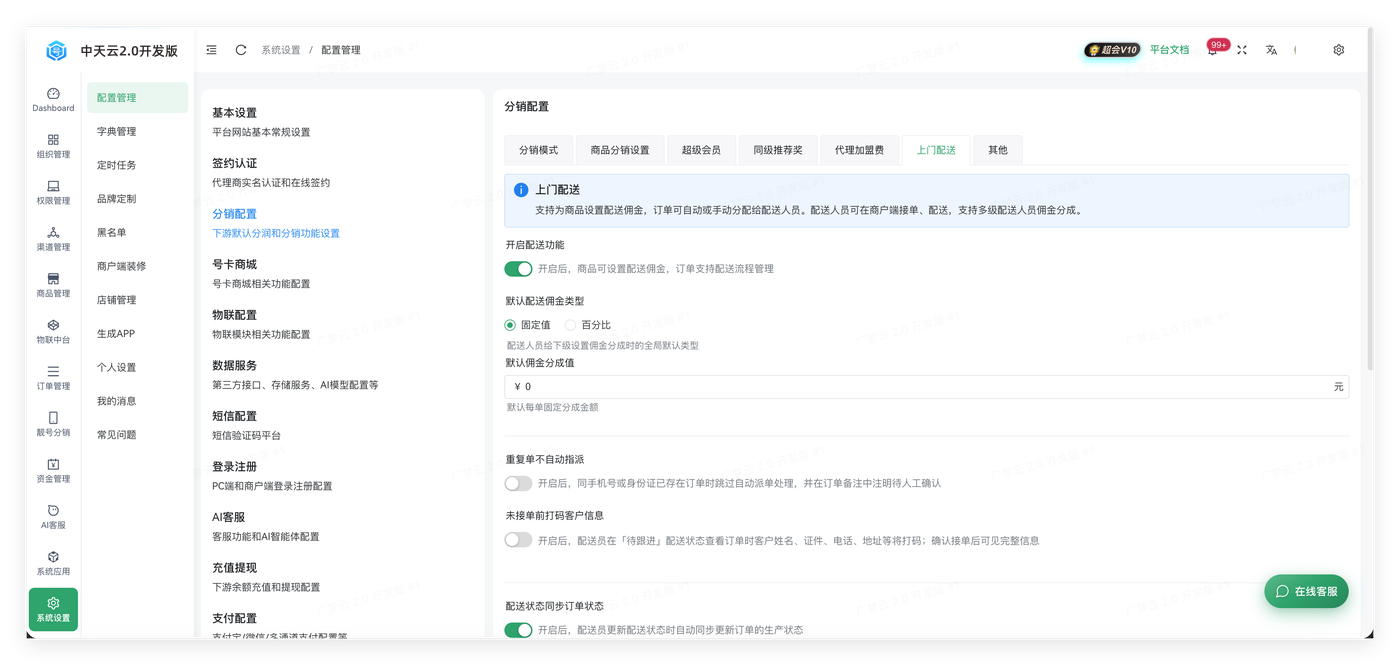Open 黑名单 in the submenu

137,233
